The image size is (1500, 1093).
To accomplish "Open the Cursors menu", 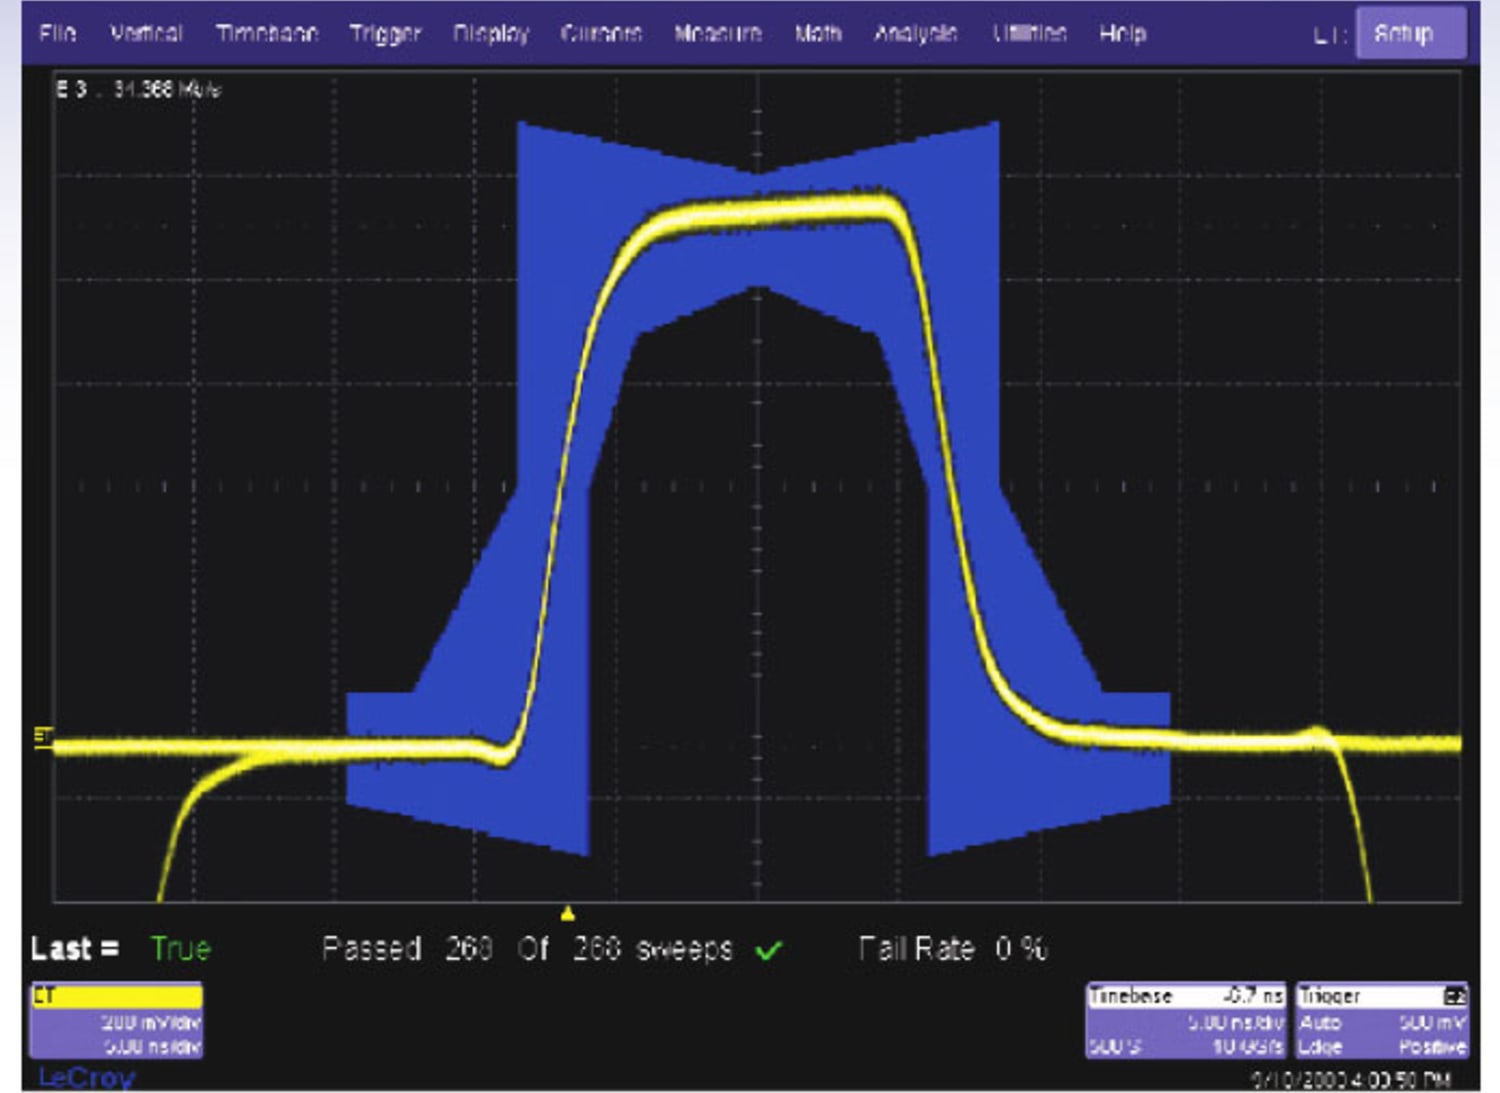I will 601,33.
